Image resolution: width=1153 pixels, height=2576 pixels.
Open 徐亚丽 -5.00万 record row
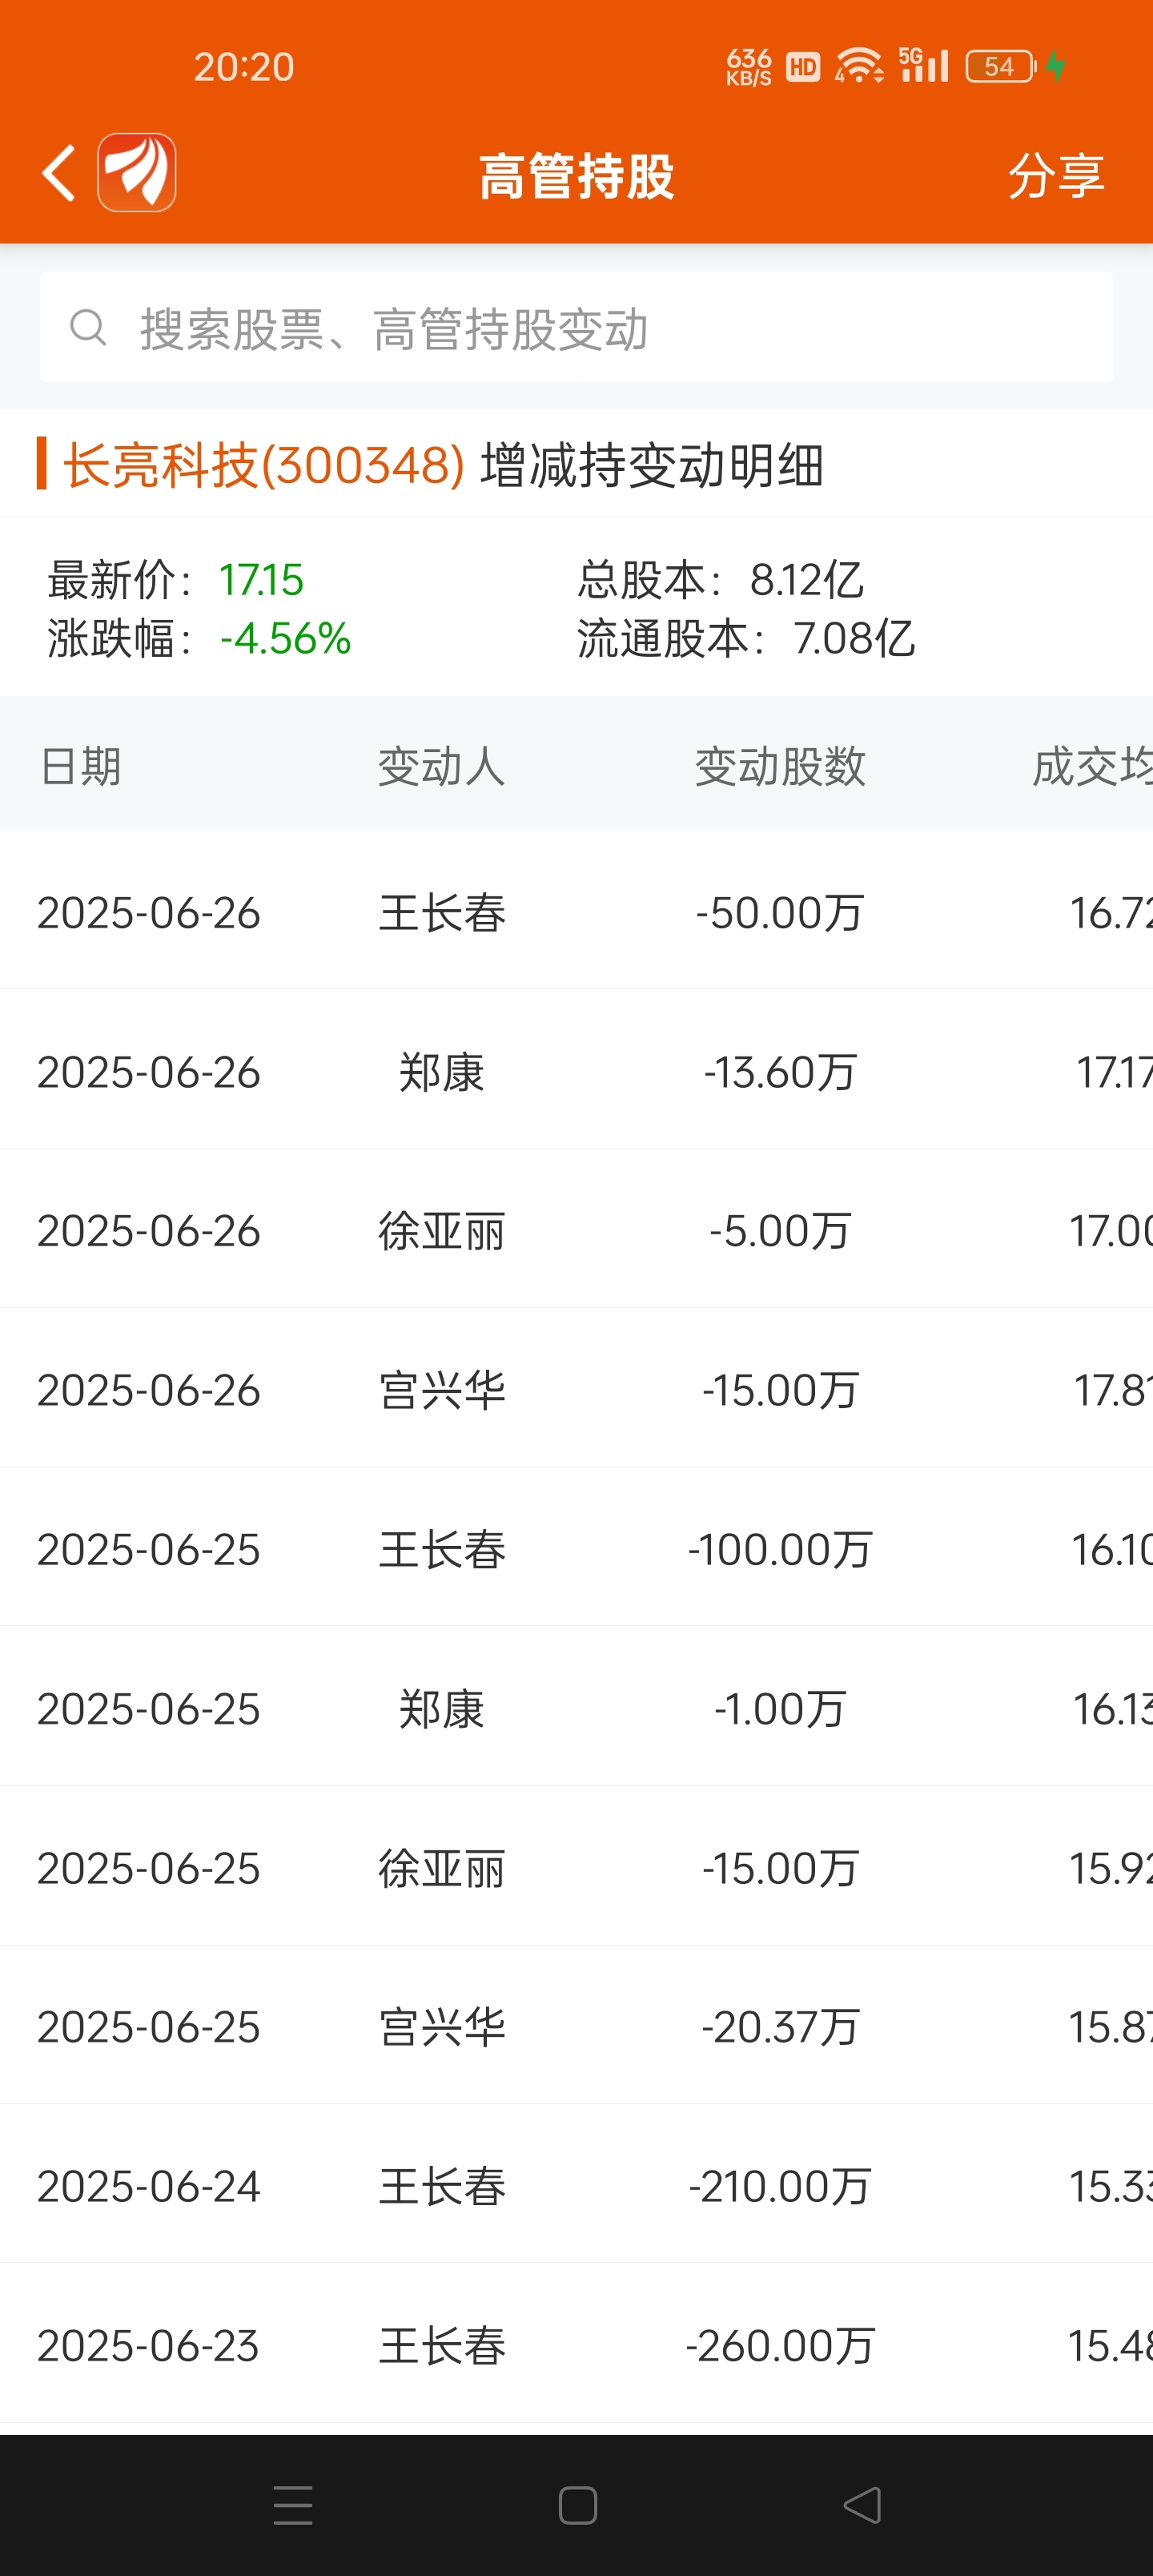[576, 1230]
